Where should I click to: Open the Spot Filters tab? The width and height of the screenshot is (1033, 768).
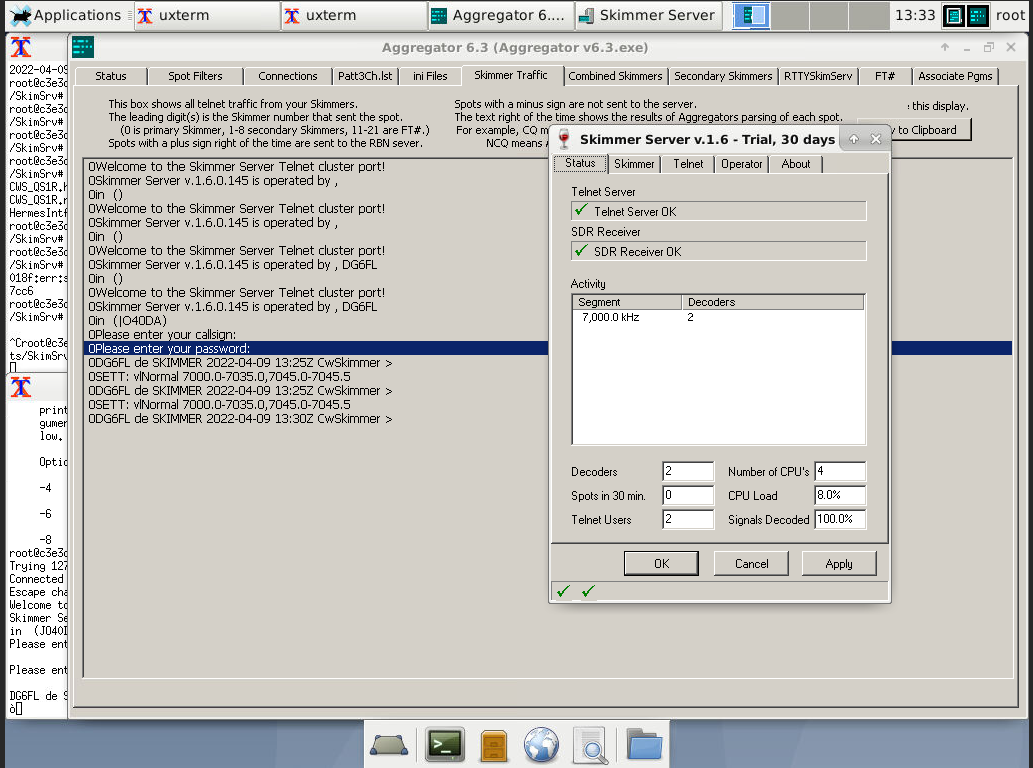pyautogui.click(x=195, y=76)
